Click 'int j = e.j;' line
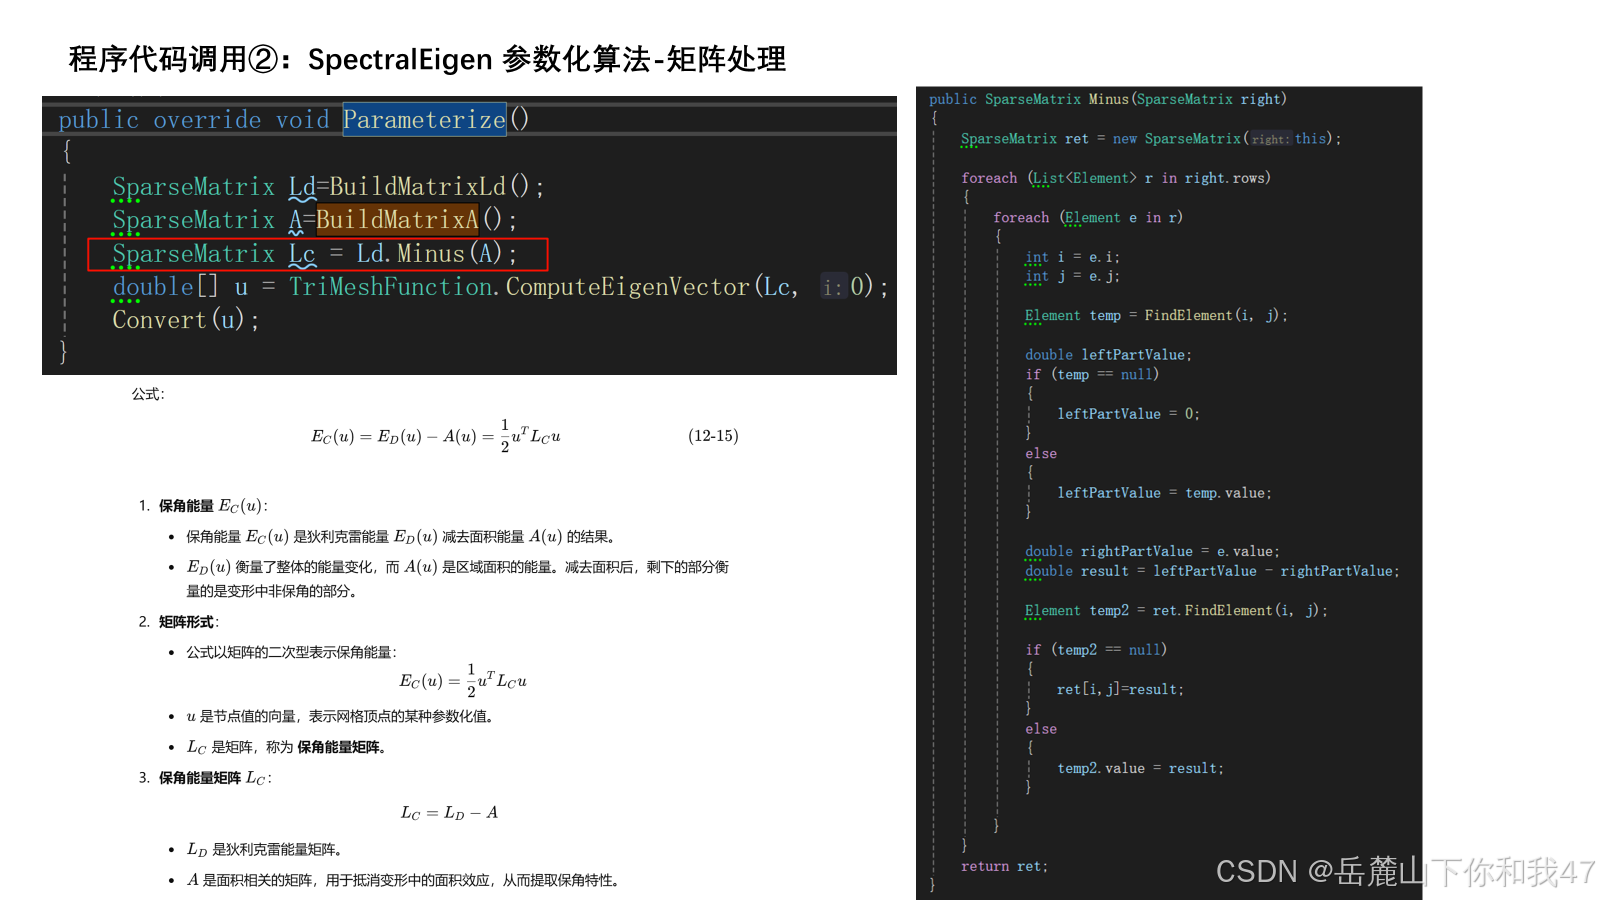The width and height of the screenshot is (1600, 900). click(1072, 276)
